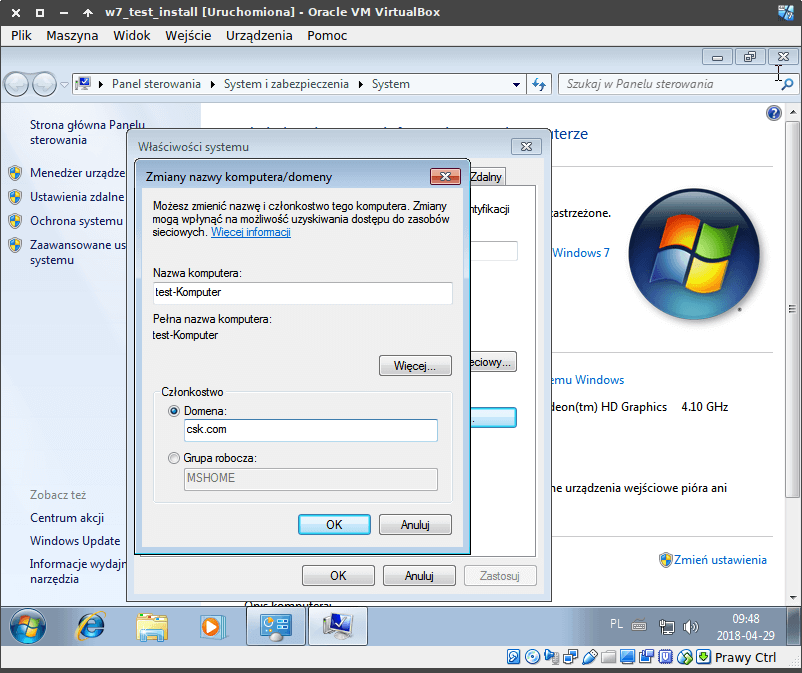Click the keyboard icon in the system tray
This screenshot has width=802, height=673.
(x=639, y=625)
